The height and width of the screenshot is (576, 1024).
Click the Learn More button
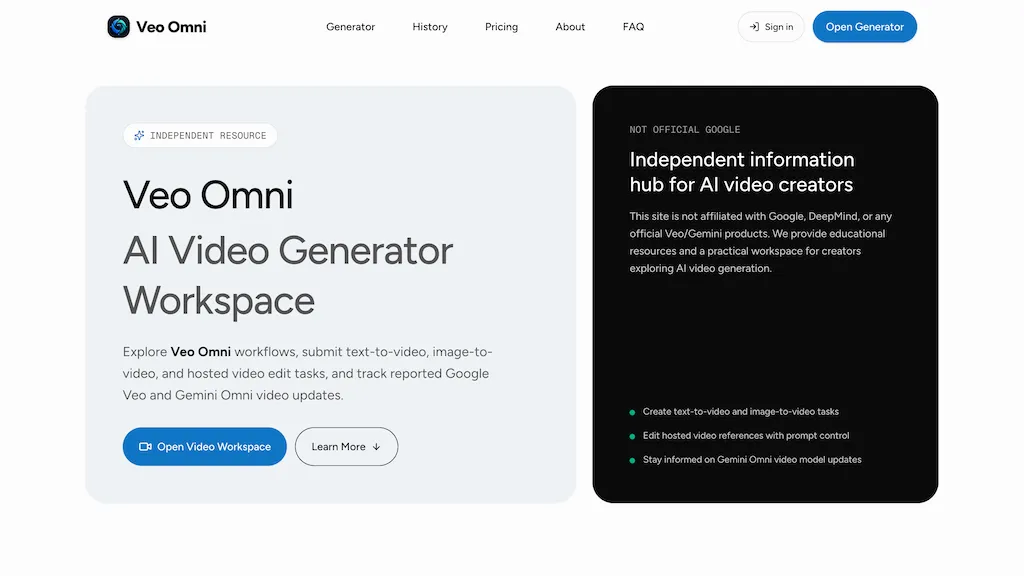pos(346,447)
